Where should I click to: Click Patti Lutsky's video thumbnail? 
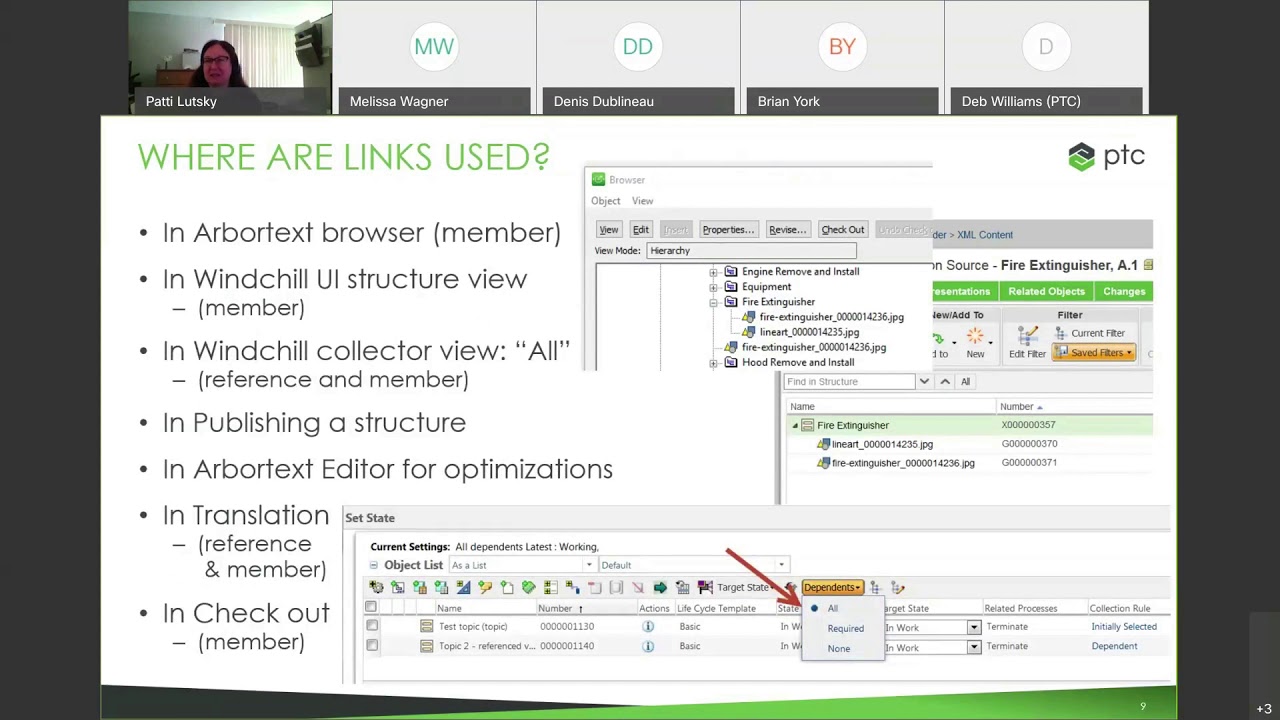pyautogui.click(x=230, y=57)
